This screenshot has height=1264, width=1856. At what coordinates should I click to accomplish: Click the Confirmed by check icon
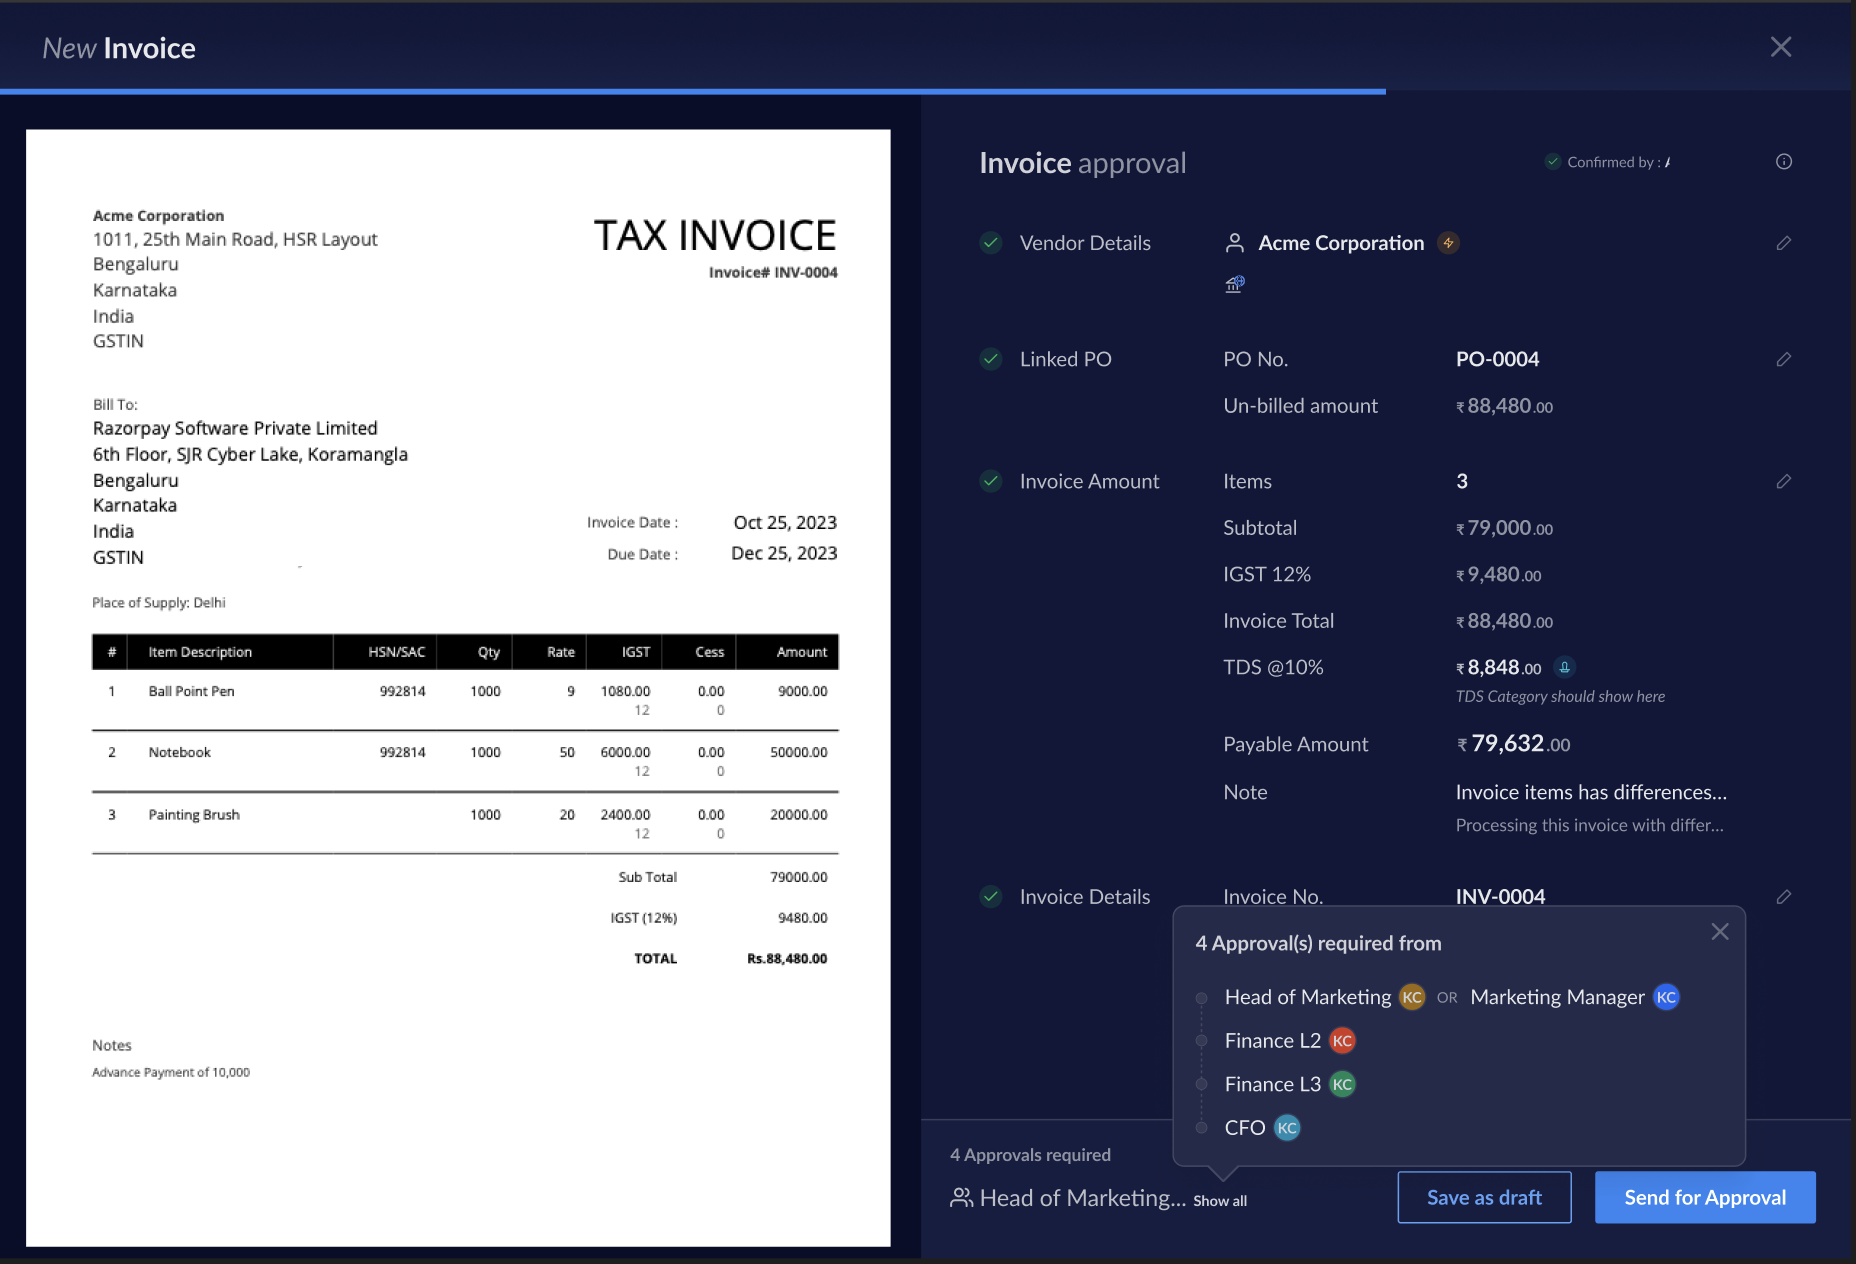click(1553, 162)
